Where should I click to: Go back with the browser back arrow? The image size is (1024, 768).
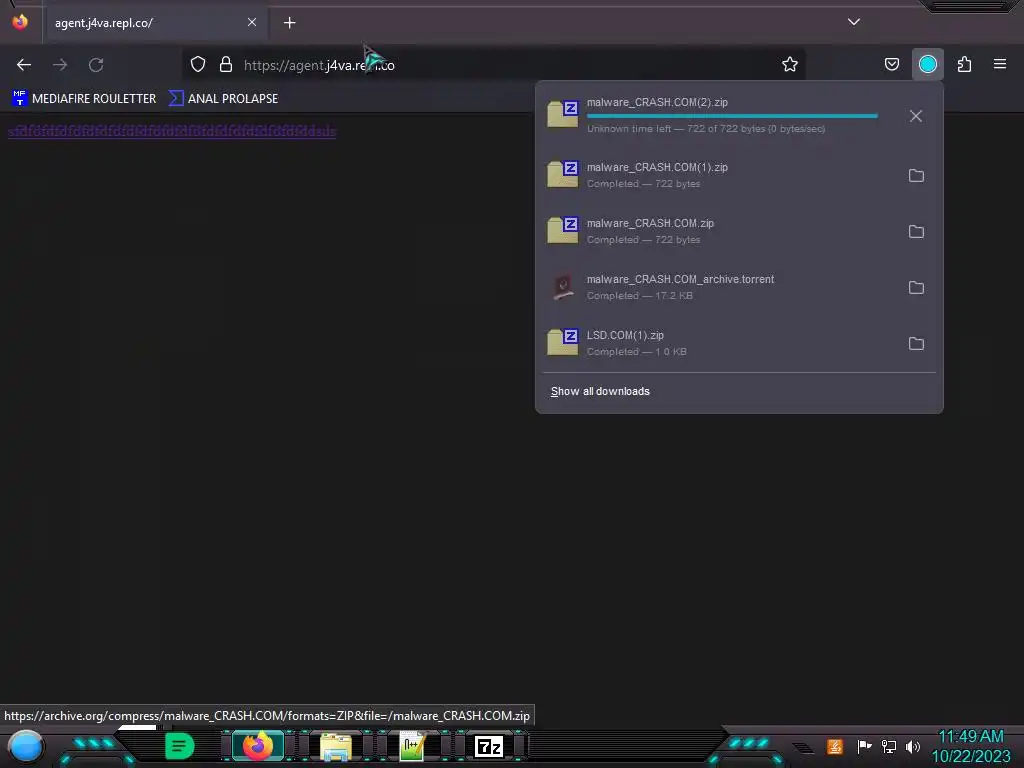click(24, 65)
